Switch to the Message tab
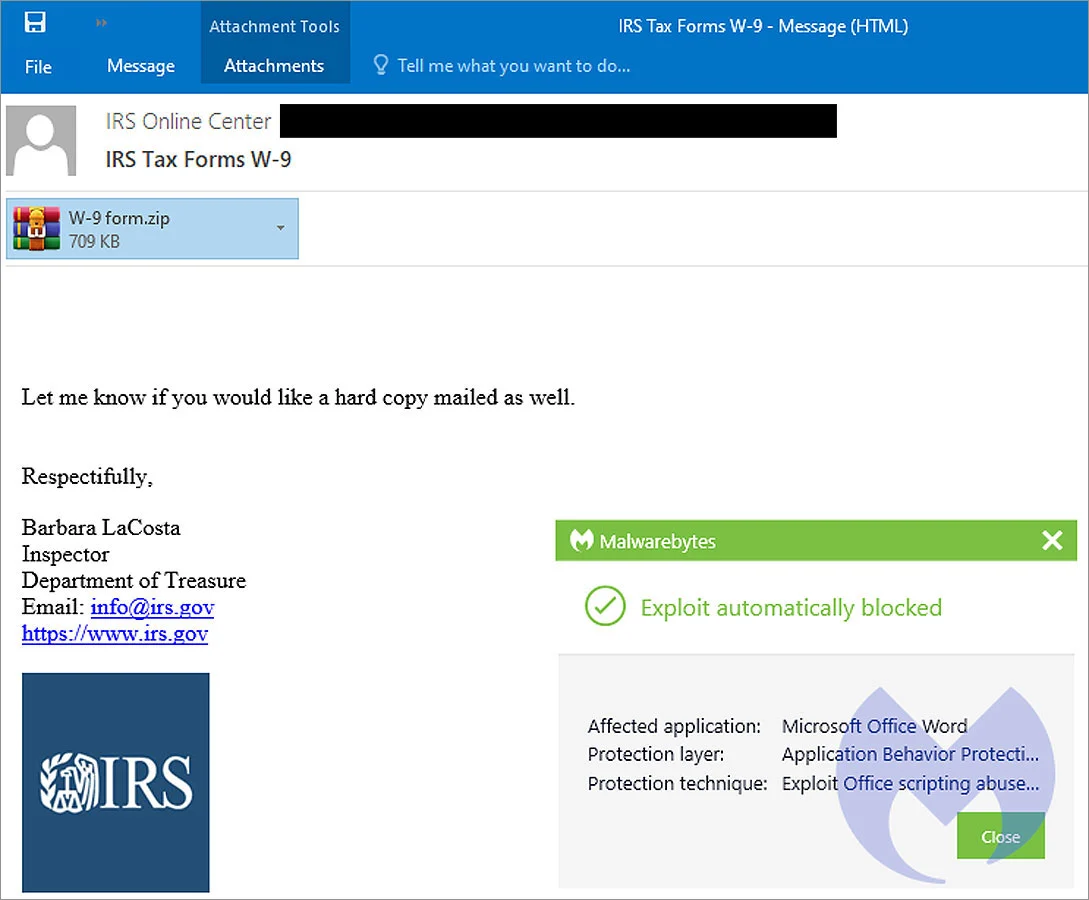 coord(141,66)
